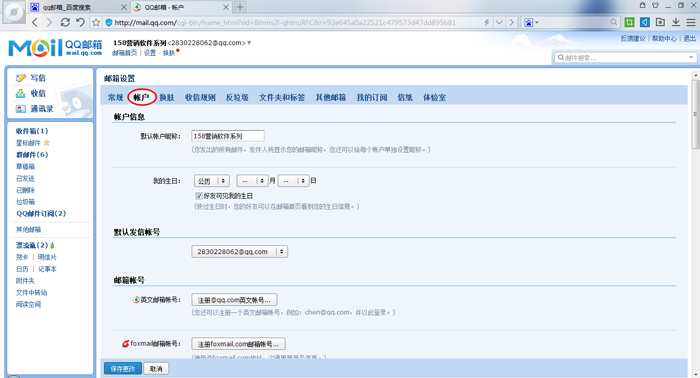The width and height of the screenshot is (700, 378).
Task: Go forward using browser forward arrow
Action: click(x=49, y=22)
